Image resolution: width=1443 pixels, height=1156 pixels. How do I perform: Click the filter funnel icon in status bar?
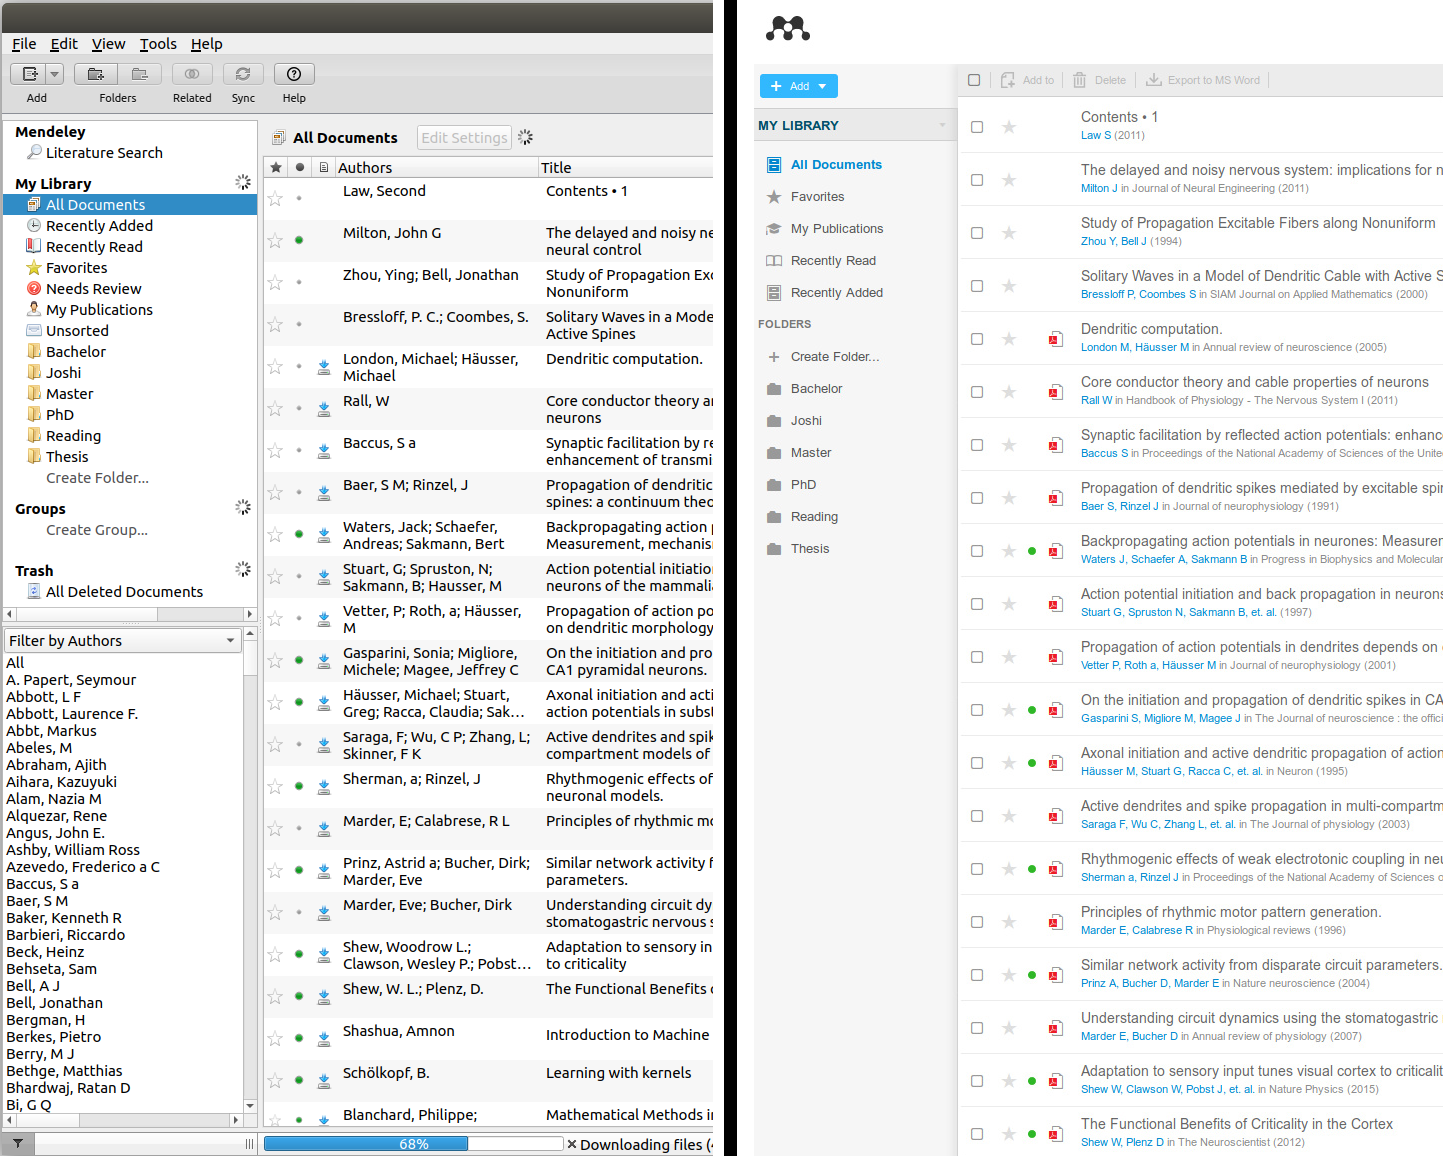[18, 1143]
